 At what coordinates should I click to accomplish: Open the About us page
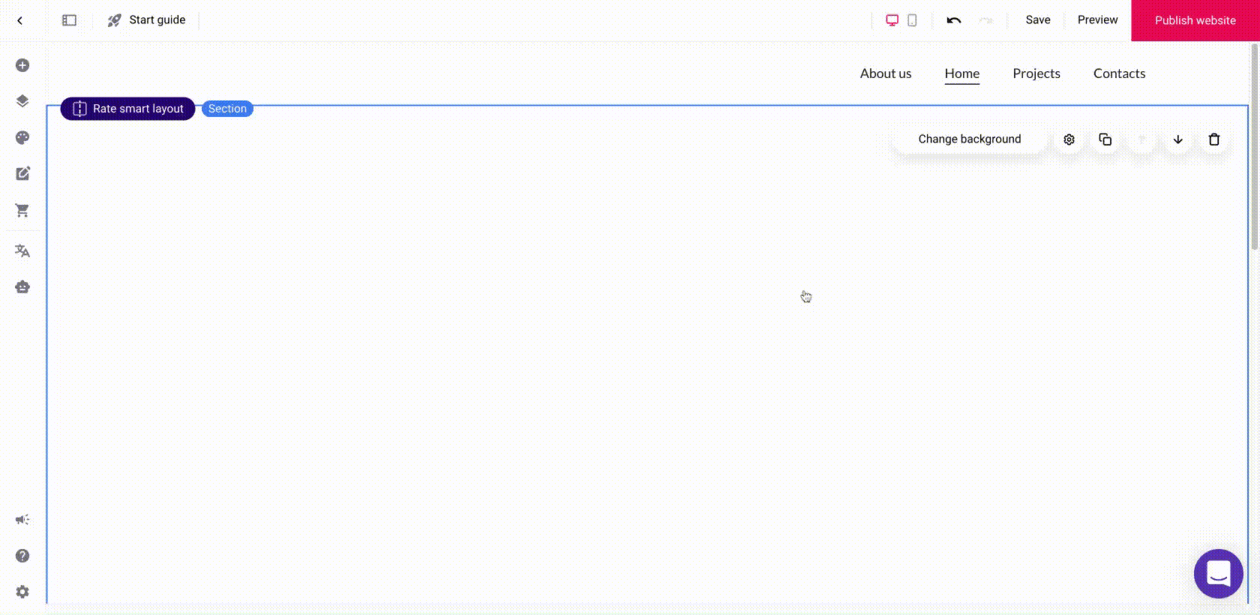click(885, 73)
